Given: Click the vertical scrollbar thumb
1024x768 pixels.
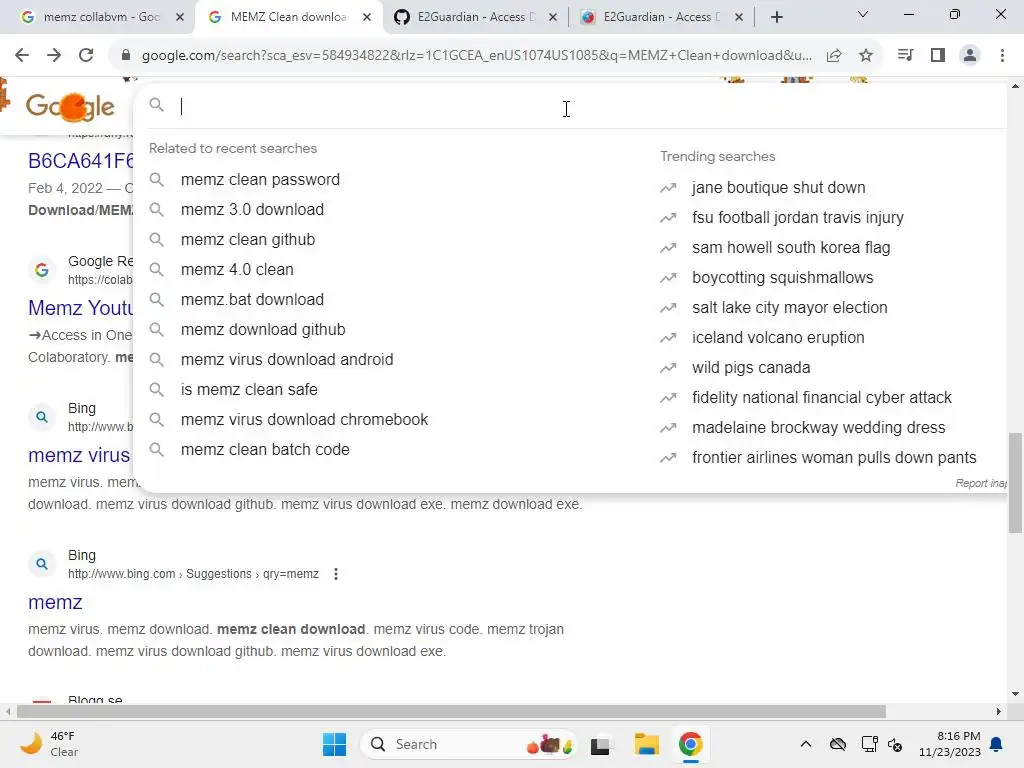Looking at the screenshot, I should [x=1016, y=483].
